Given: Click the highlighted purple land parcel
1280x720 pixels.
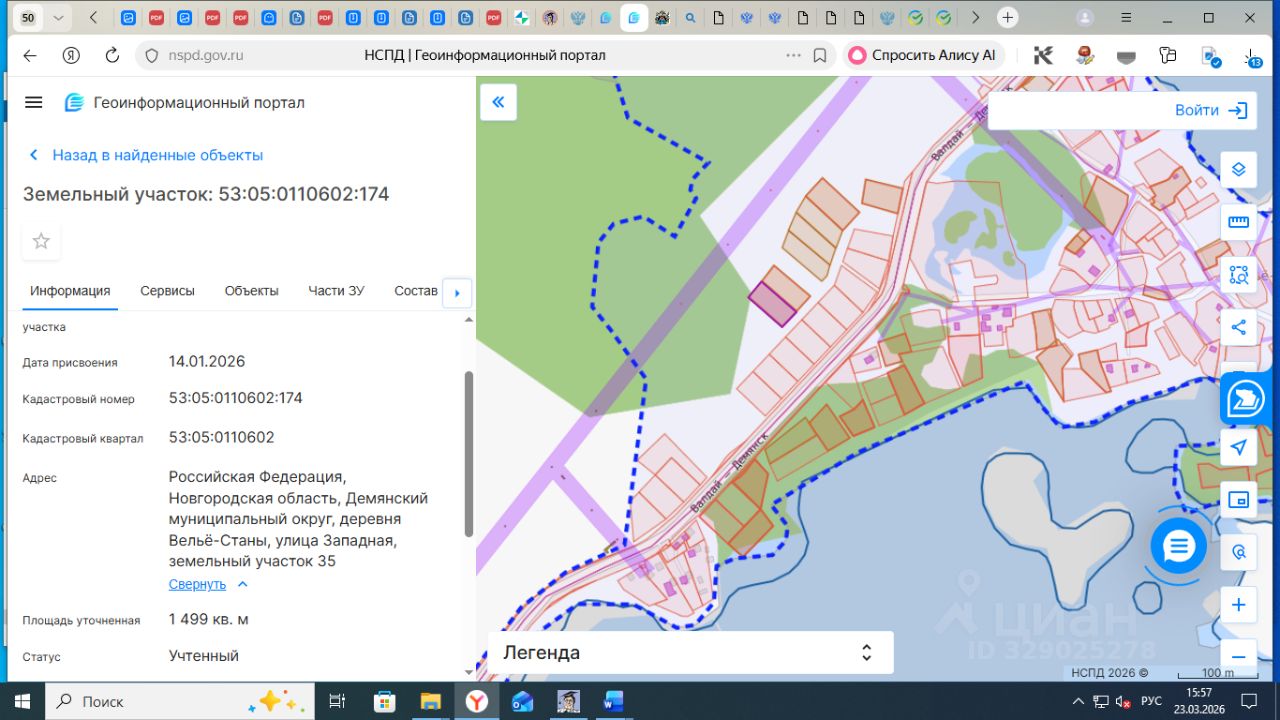Looking at the screenshot, I should click(772, 304).
